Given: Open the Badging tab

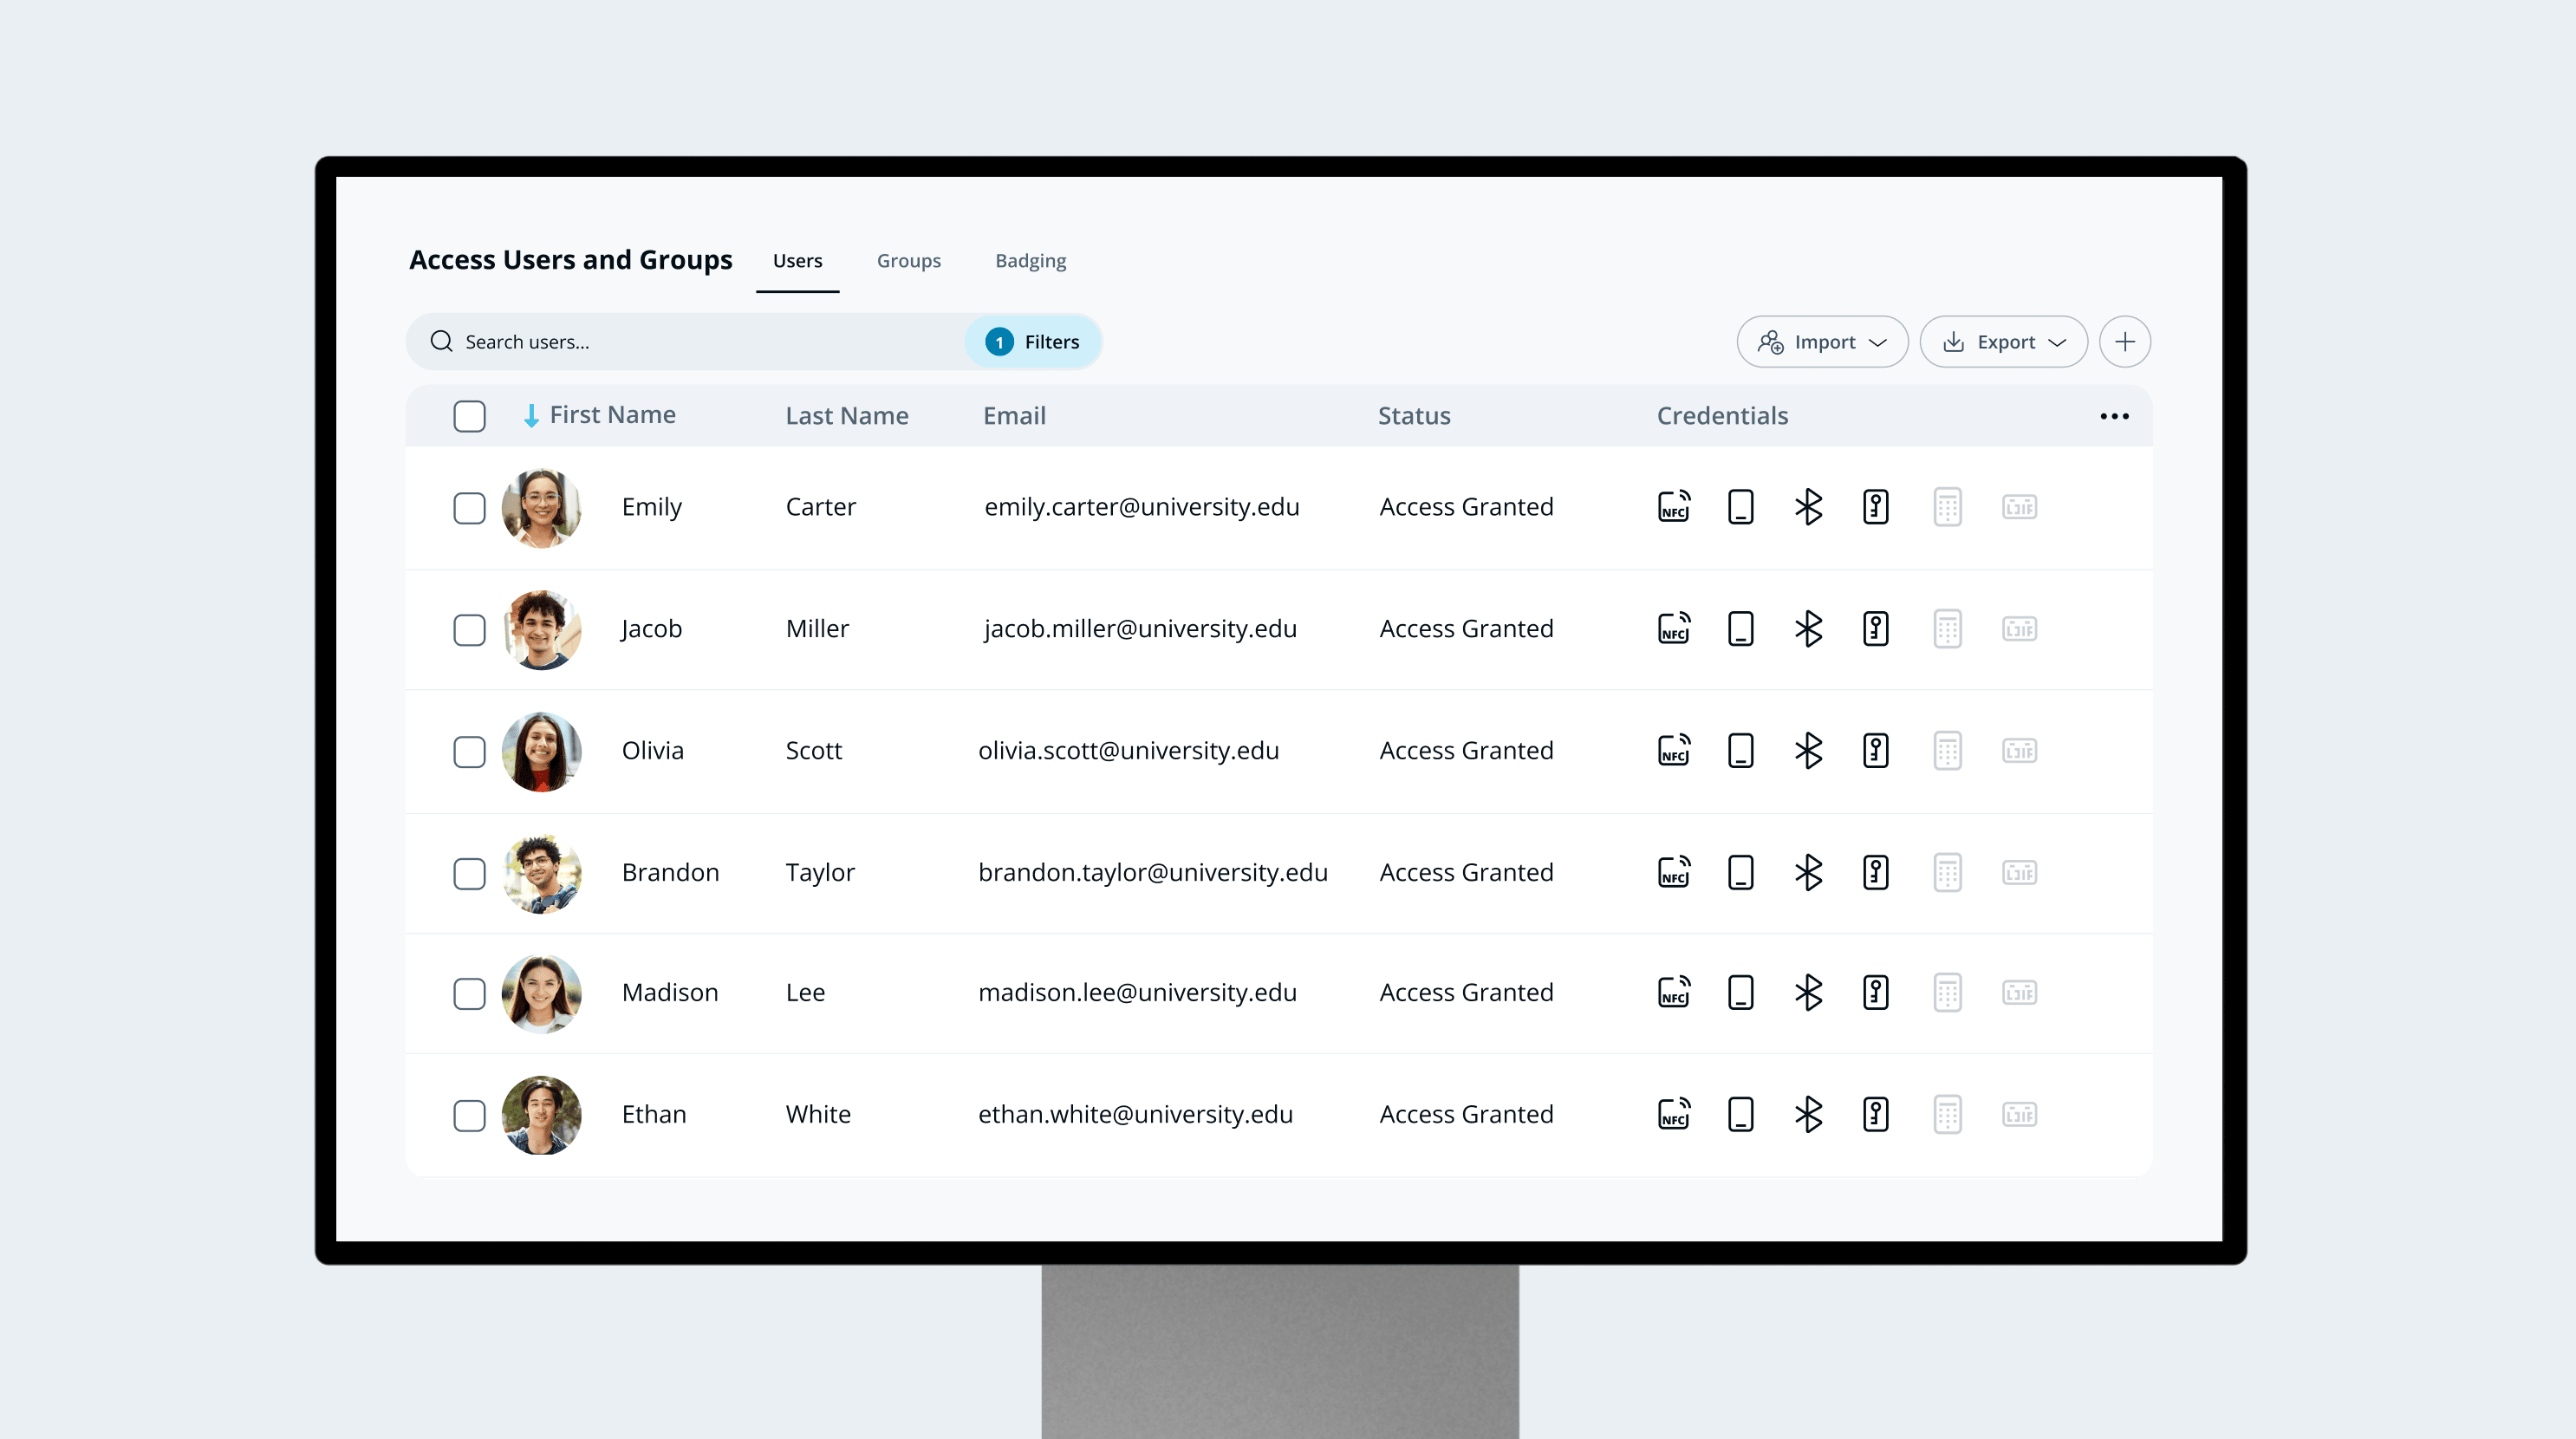Looking at the screenshot, I should click(1030, 261).
